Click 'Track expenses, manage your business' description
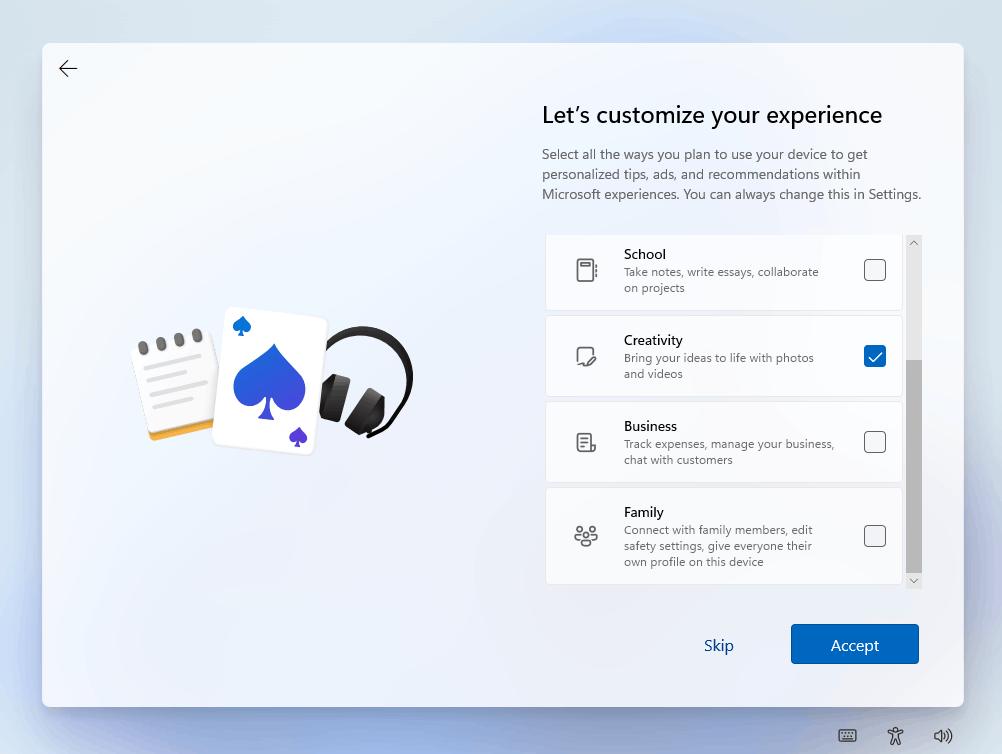Screen dimensions: 1002x754 point(729,452)
